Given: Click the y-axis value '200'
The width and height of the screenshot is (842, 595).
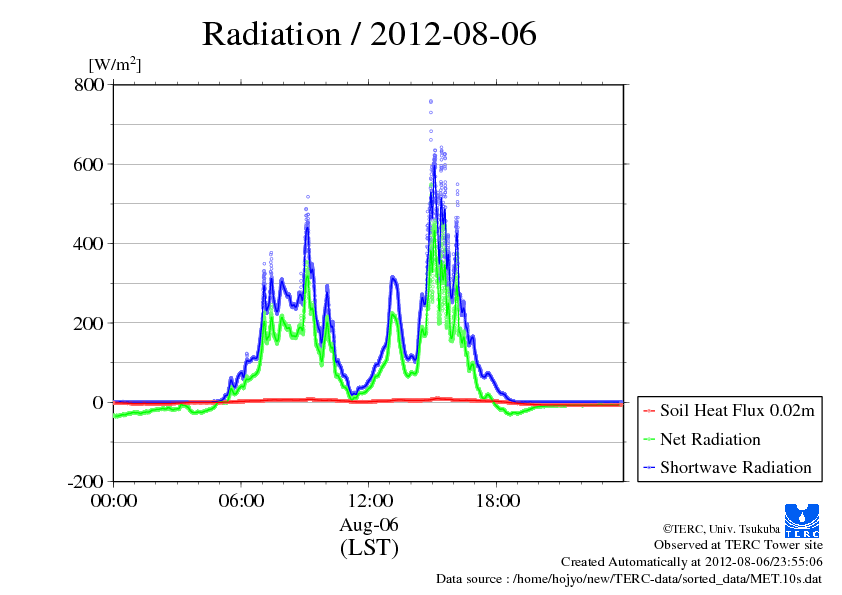Looking at the screenshot, I should point(88,323).
